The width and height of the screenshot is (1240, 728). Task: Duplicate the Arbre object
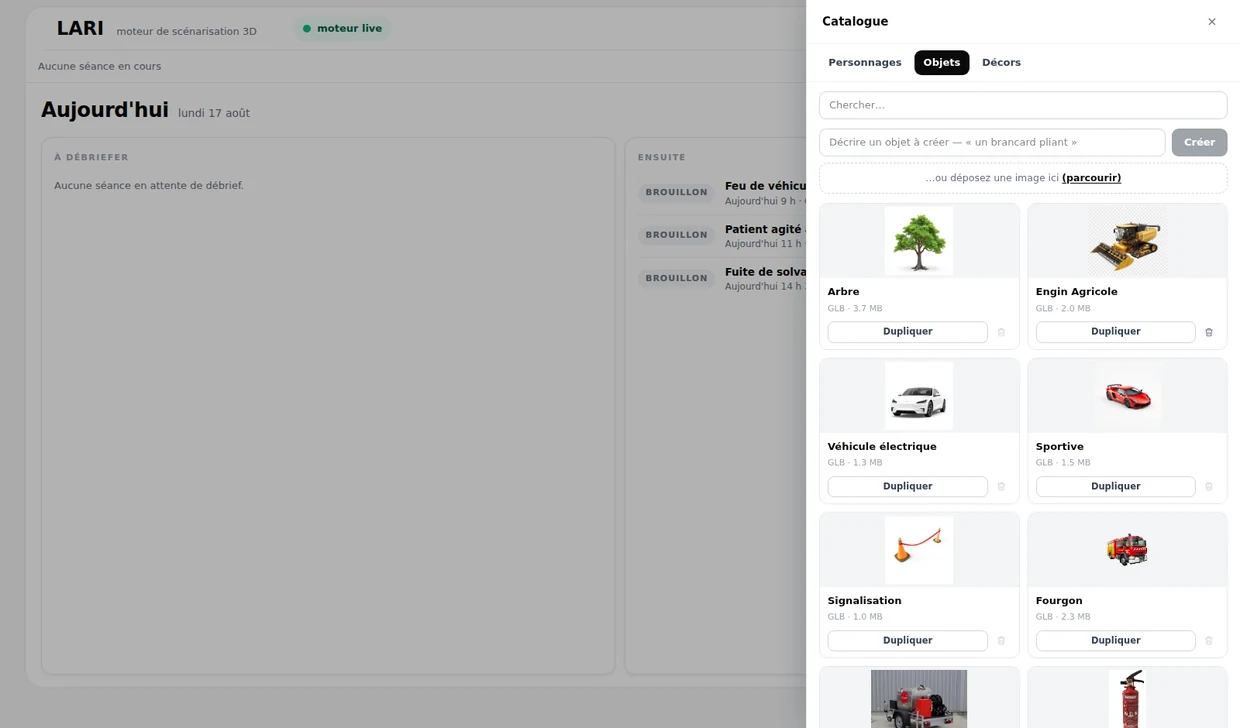907,332
